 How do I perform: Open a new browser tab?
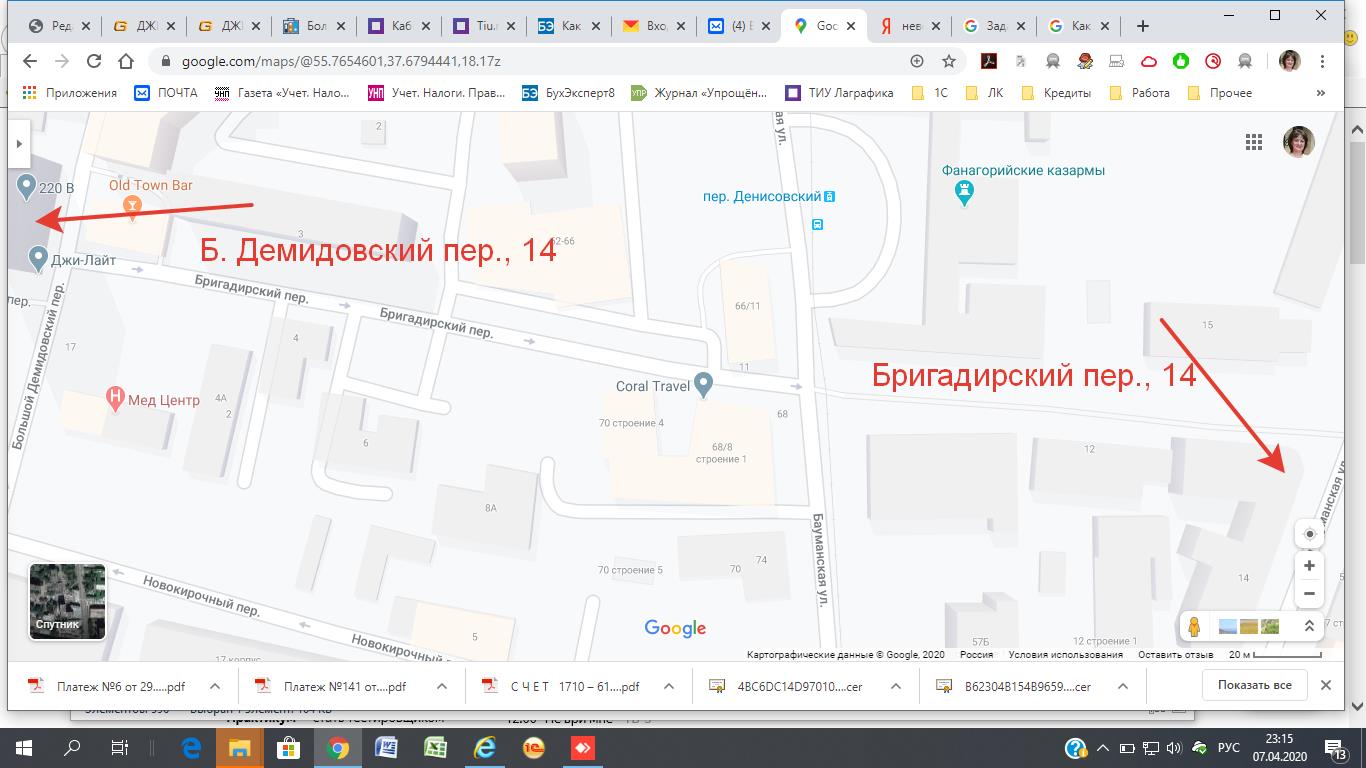coord(1143,26)
